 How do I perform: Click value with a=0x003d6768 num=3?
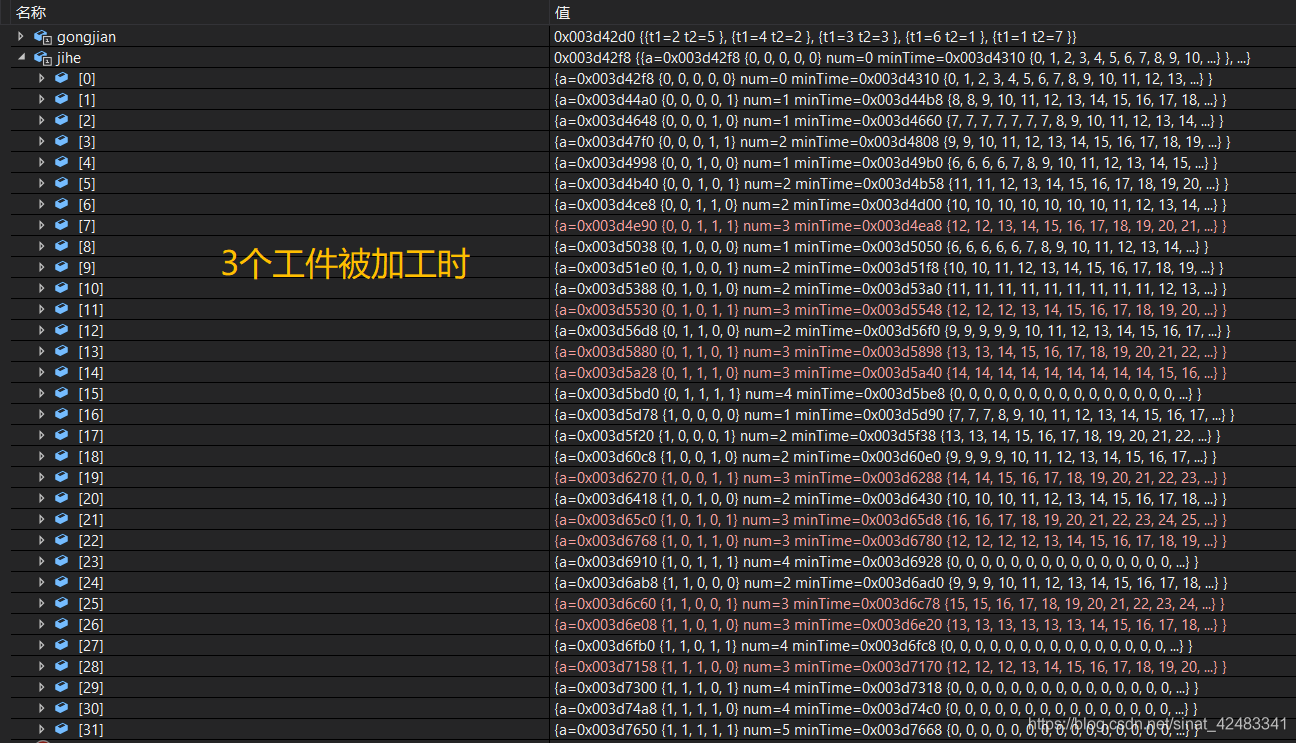[x=890, y=540]
